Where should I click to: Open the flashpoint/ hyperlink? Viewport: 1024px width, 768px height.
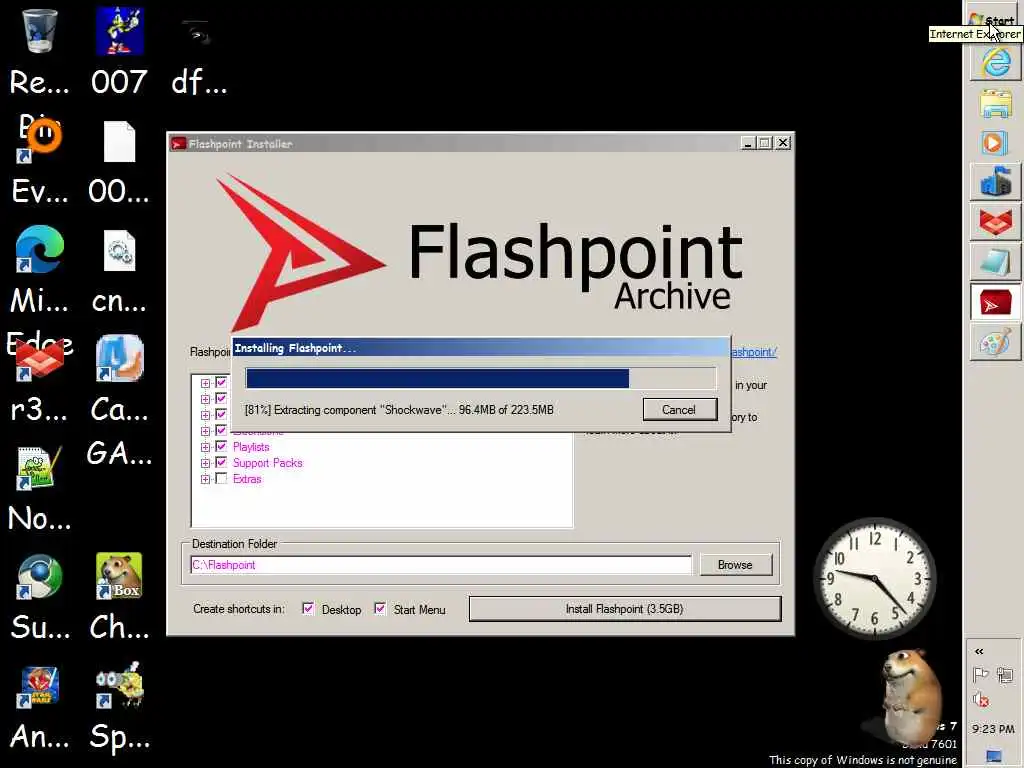[754, 352]
